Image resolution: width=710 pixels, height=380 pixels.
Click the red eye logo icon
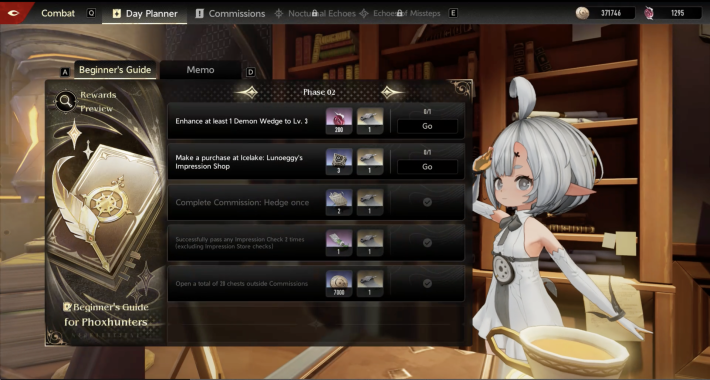click(14, 13)
